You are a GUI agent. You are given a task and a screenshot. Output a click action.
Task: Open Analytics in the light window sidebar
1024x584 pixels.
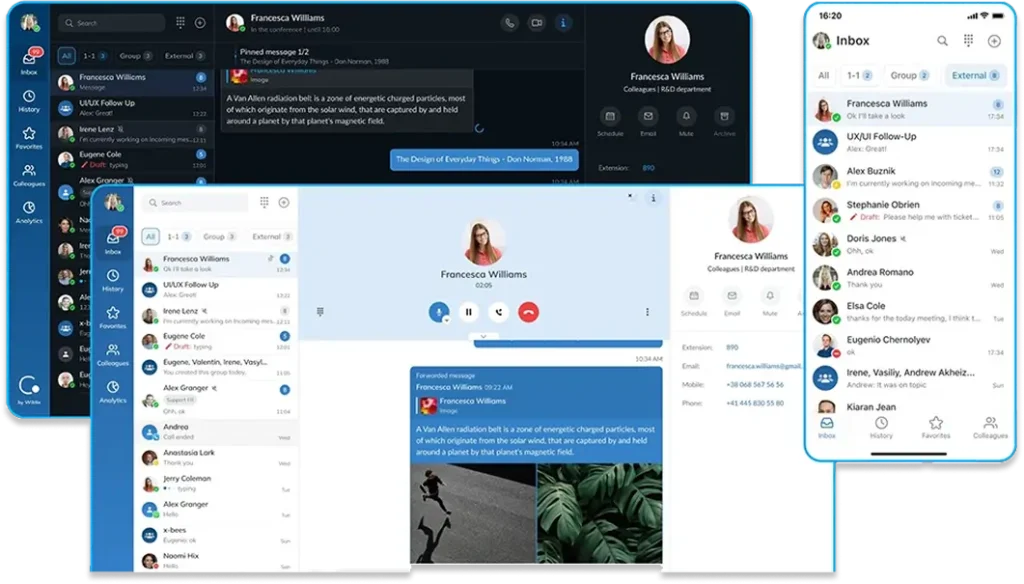pyautogui.click(x=113, y=392)
